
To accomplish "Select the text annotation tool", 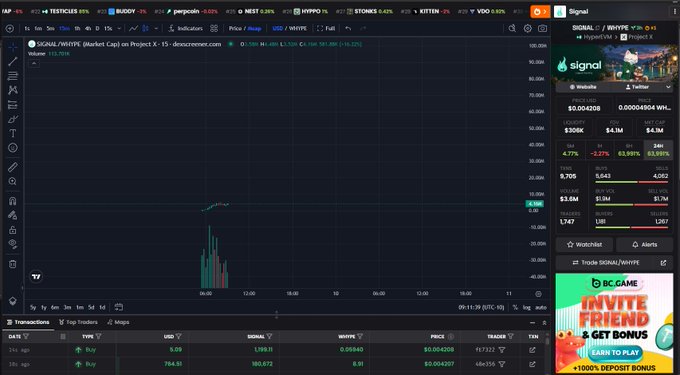I will point(13,133).
